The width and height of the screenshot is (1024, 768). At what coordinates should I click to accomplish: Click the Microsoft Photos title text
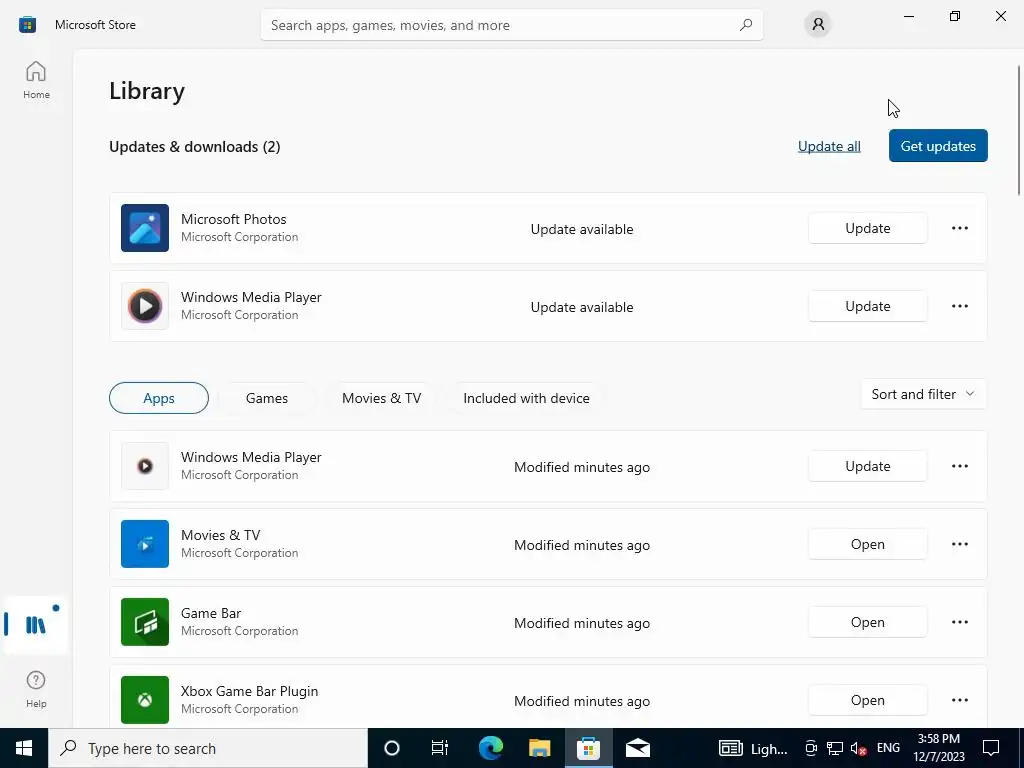coord(234,219)
